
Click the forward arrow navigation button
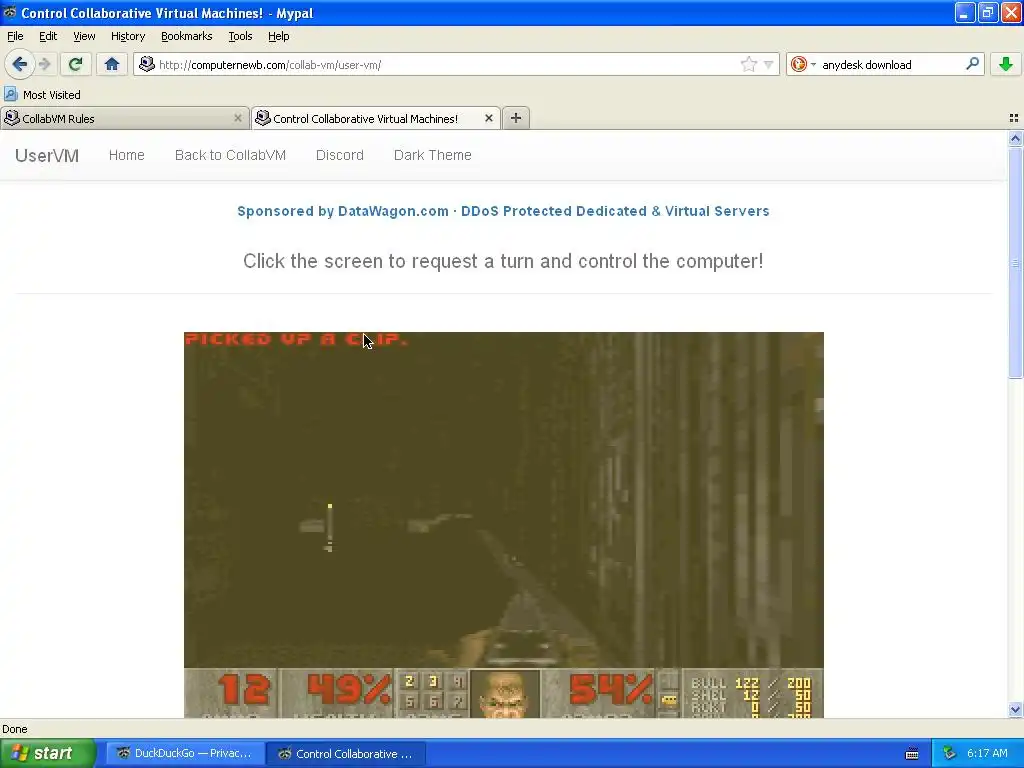pyautogui.click(x=44, y=64)
